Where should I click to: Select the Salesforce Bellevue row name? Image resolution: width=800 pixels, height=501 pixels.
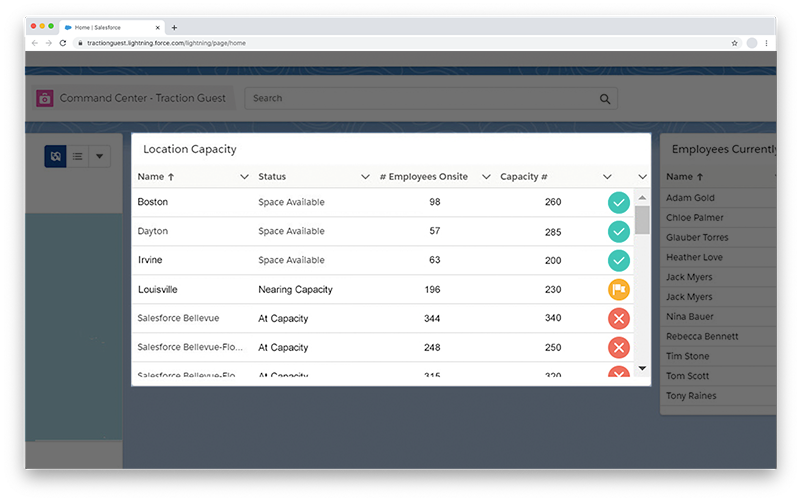[x=178, y=318]
